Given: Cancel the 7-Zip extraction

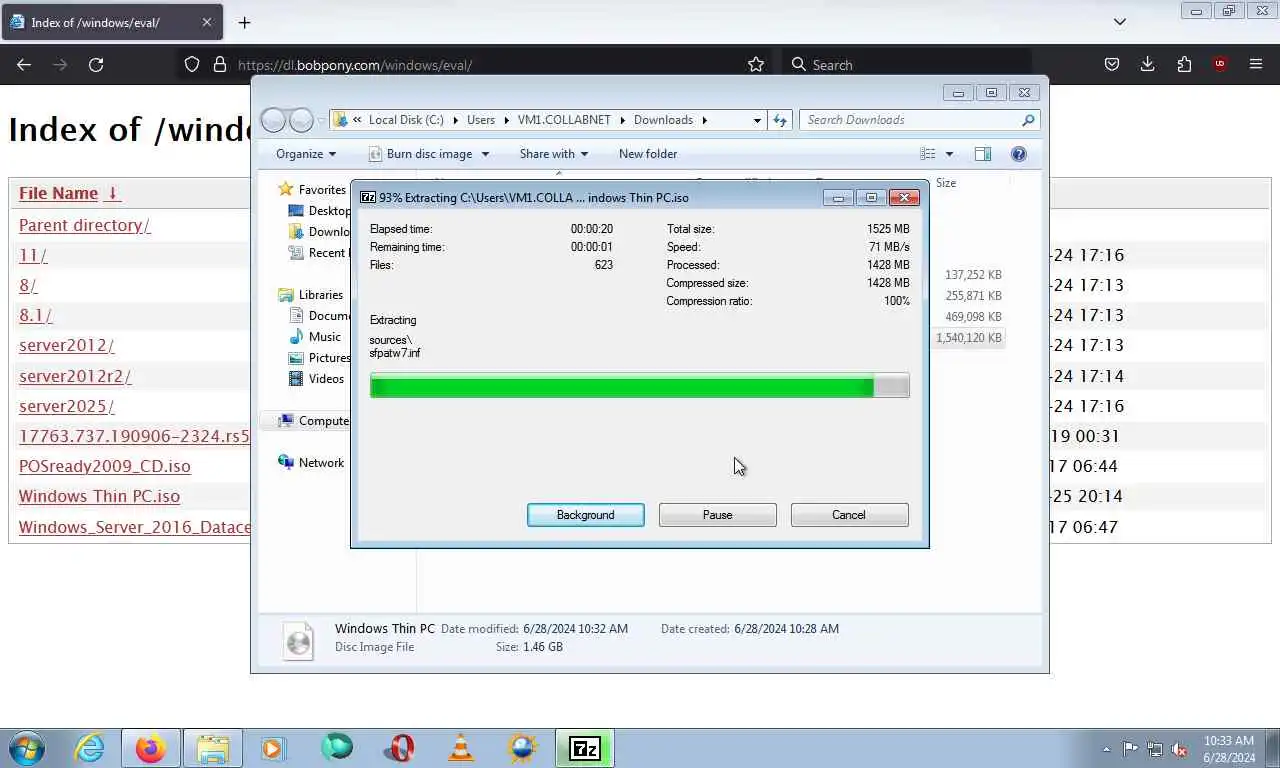Looking at the screenshot, I should click(849, 515).
